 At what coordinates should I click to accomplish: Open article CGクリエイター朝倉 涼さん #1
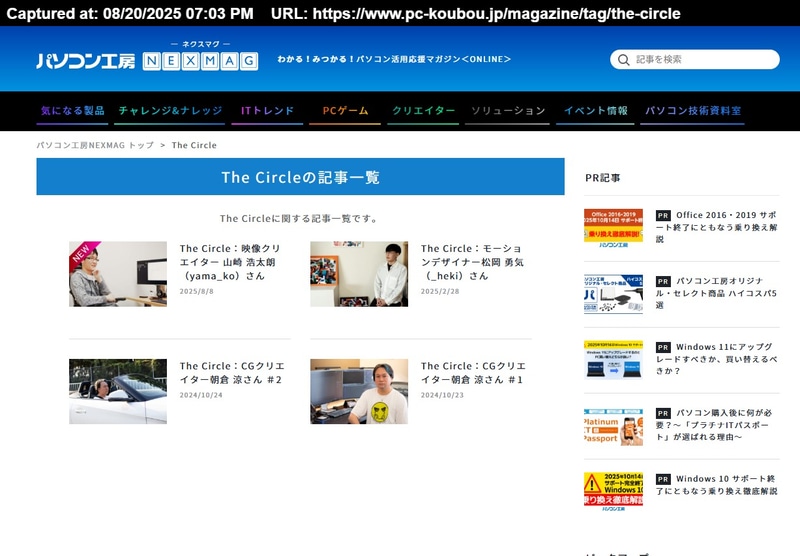pos(473,373)
